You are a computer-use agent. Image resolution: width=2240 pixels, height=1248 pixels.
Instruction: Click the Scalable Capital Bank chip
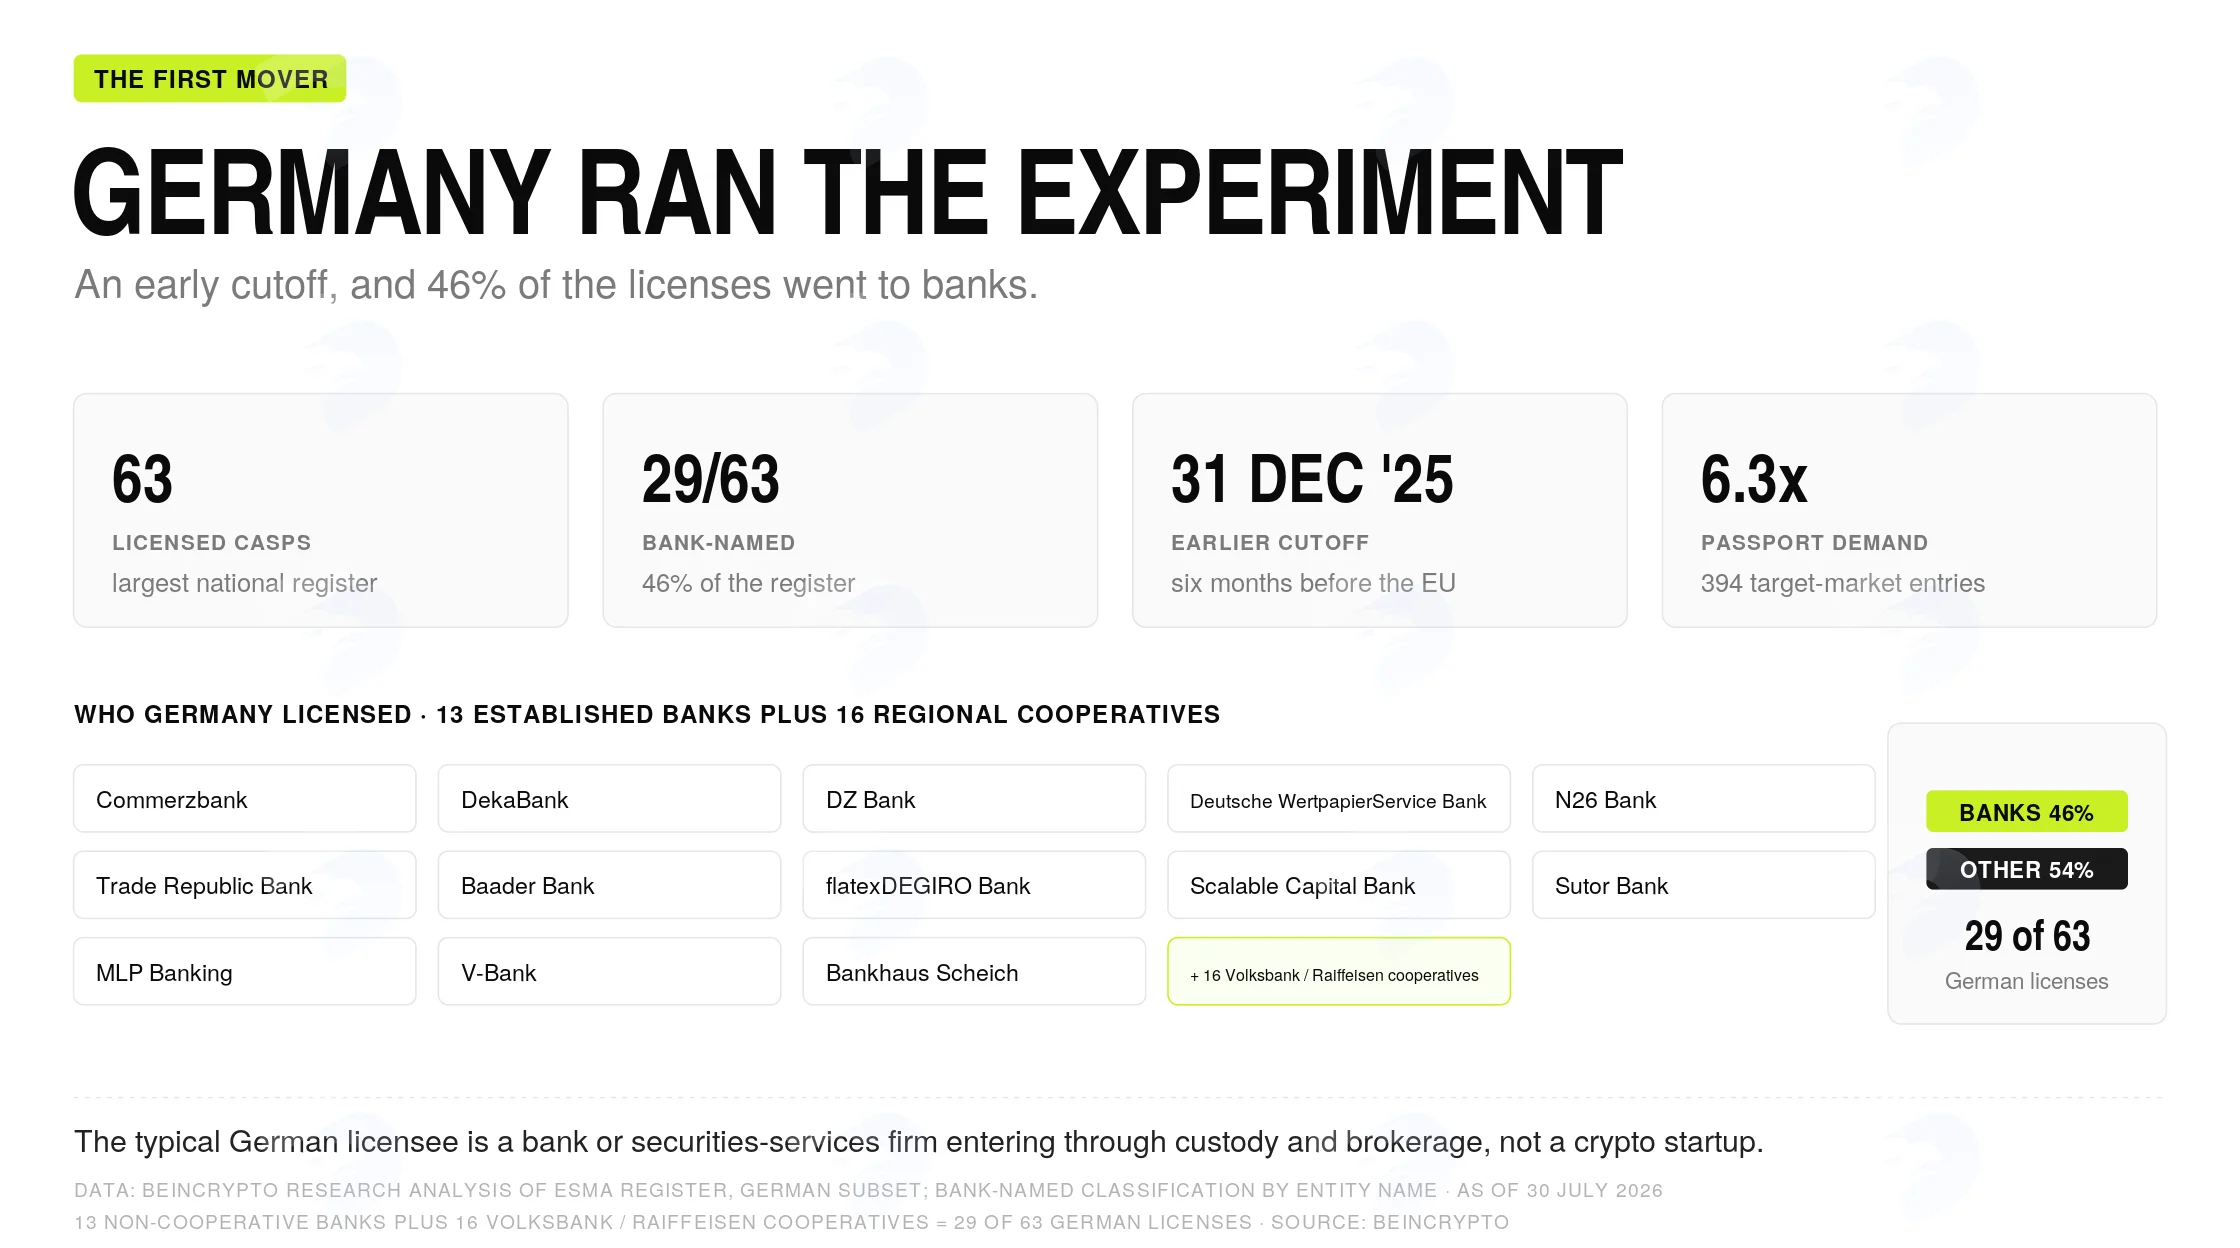point(1339,885)
